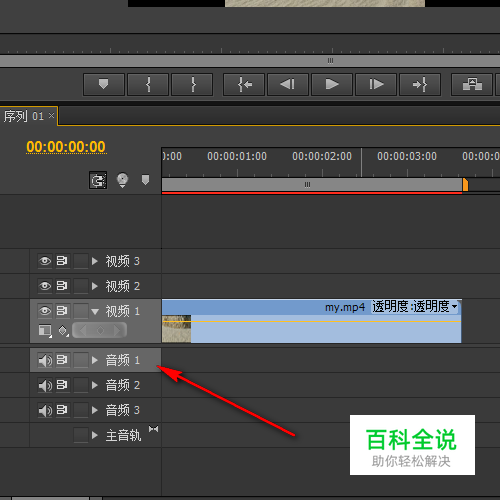This screenshot has height=500, width=500.
Task: Toggle track lock box on 视频 3
Action: coord(81,261)
